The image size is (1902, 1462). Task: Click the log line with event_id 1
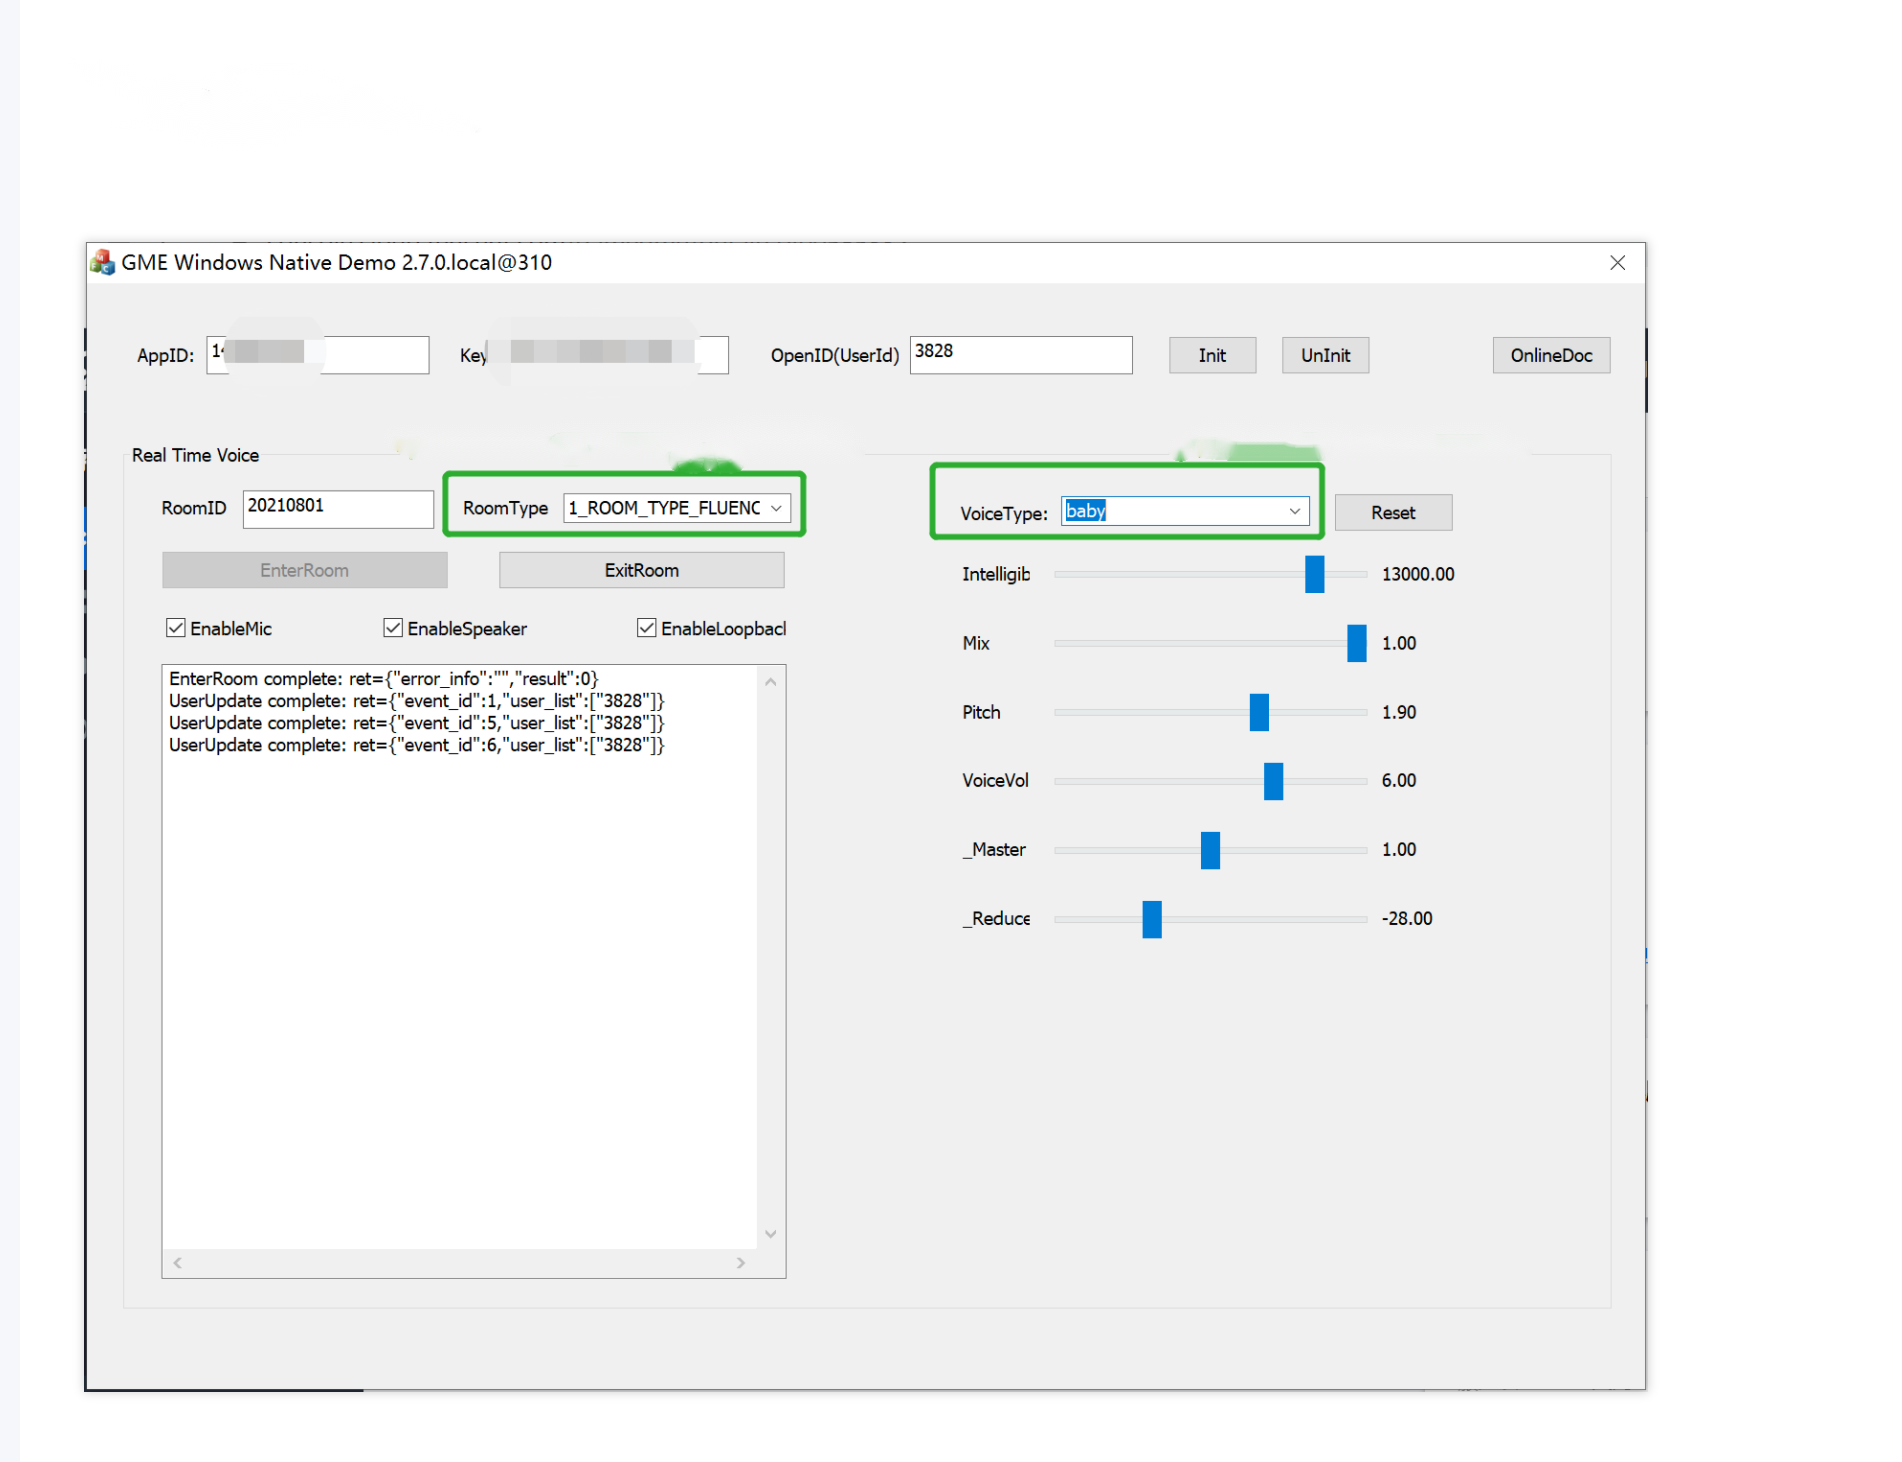(x=417, y=701)
